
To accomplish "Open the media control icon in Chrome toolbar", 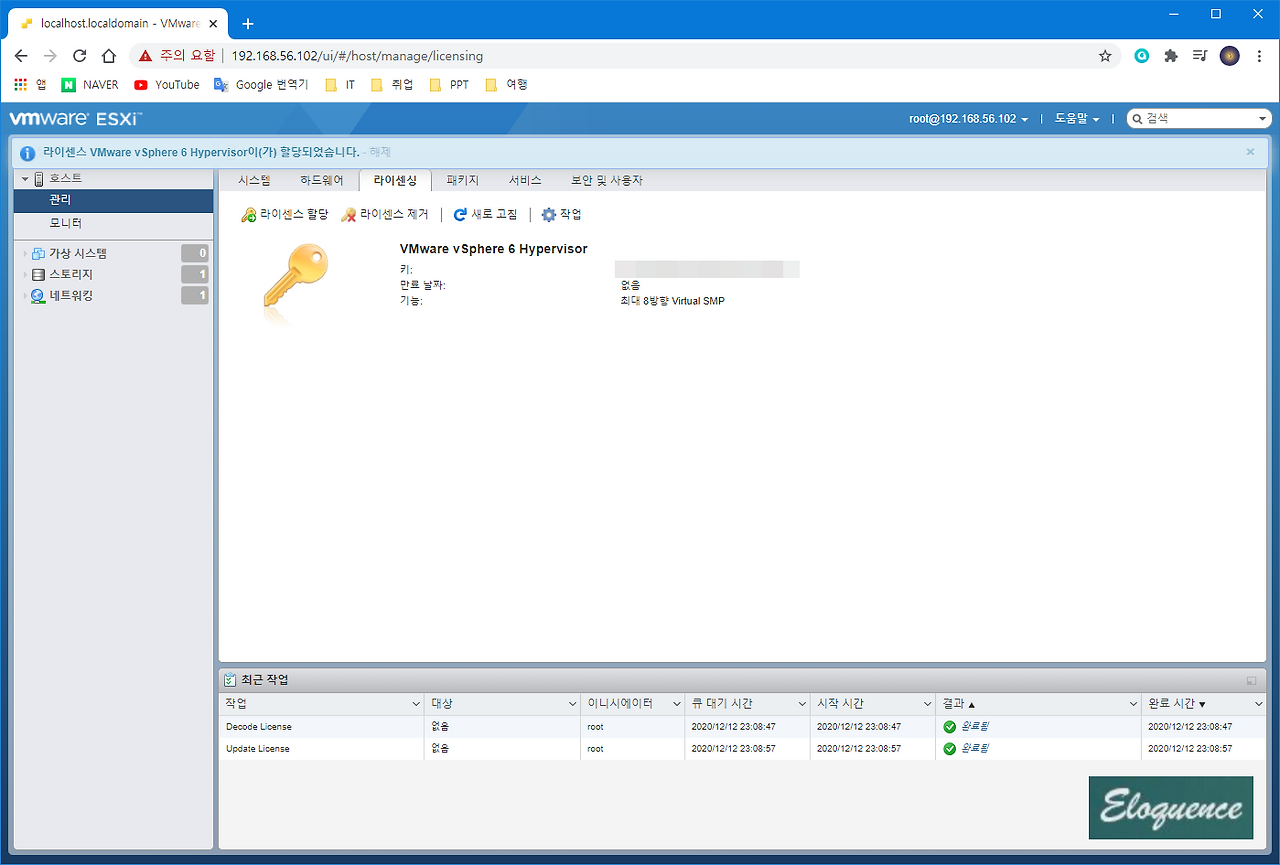I will [1201, 56].
